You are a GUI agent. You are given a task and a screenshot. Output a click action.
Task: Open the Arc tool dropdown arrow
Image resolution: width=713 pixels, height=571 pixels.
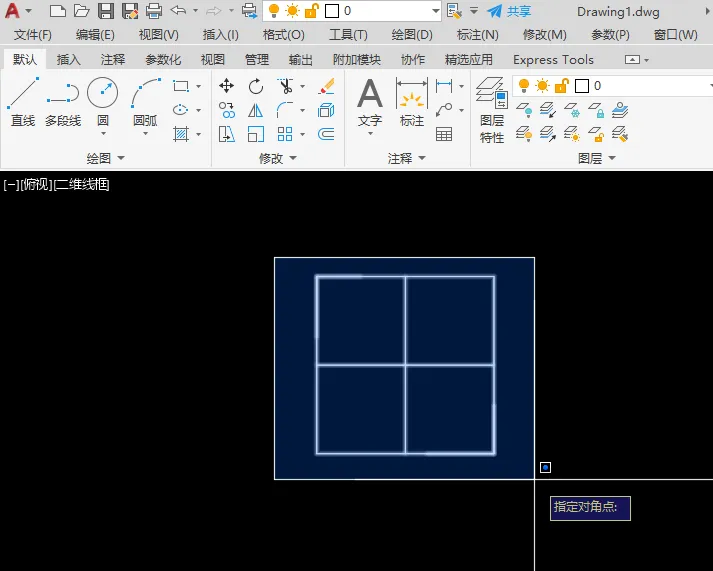(x=146, y=134)
